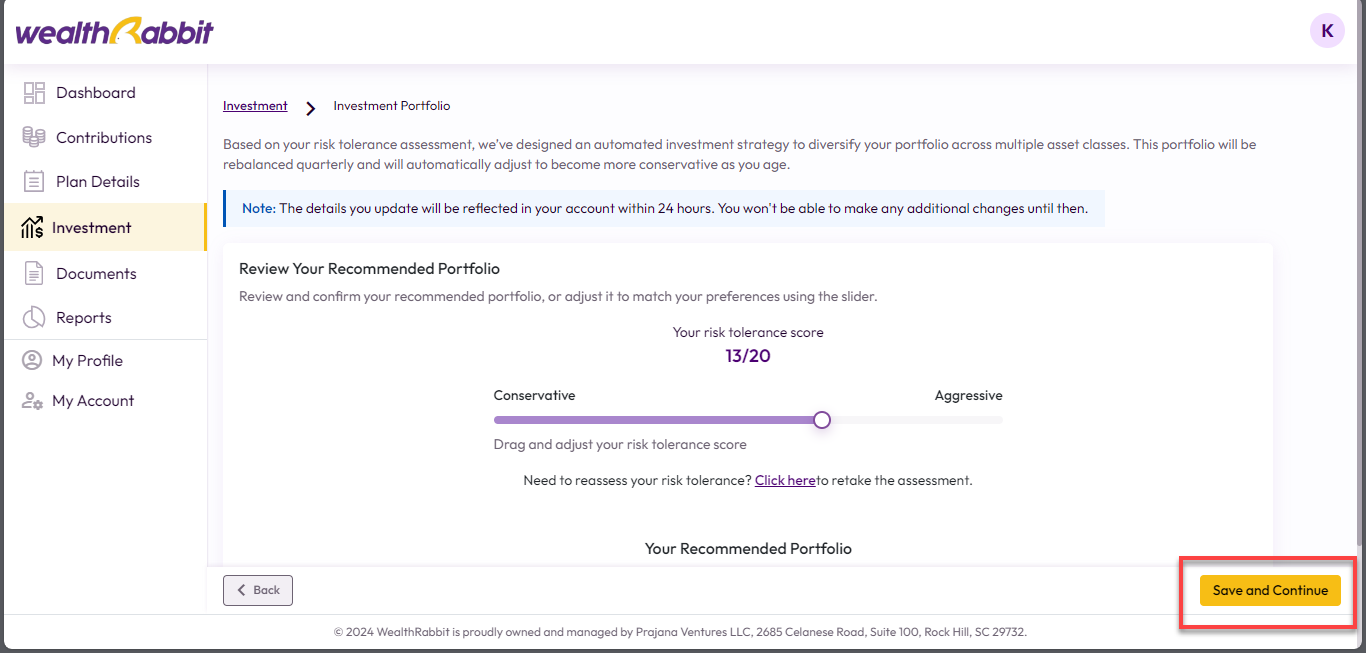
Task: Go to Investment via breadcrumb link
Action: click(255, 106)
